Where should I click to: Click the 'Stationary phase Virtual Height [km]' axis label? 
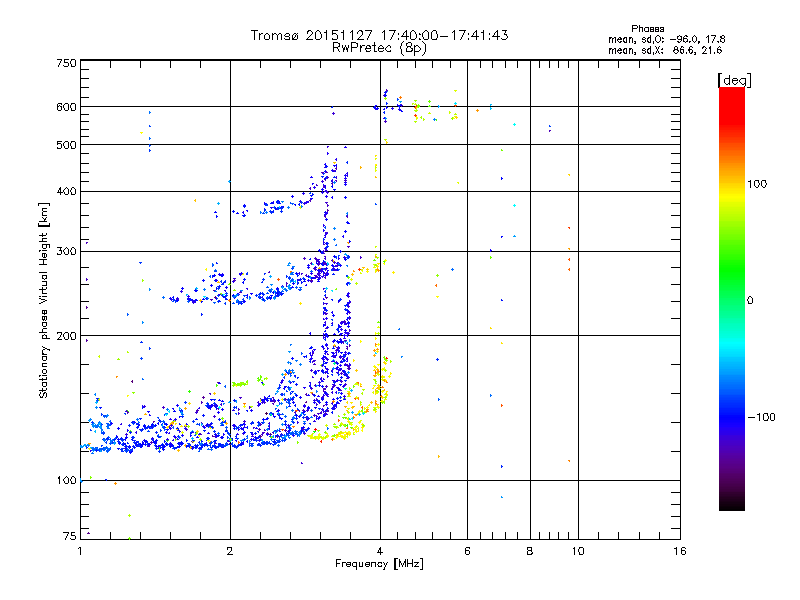click(44, 300)
